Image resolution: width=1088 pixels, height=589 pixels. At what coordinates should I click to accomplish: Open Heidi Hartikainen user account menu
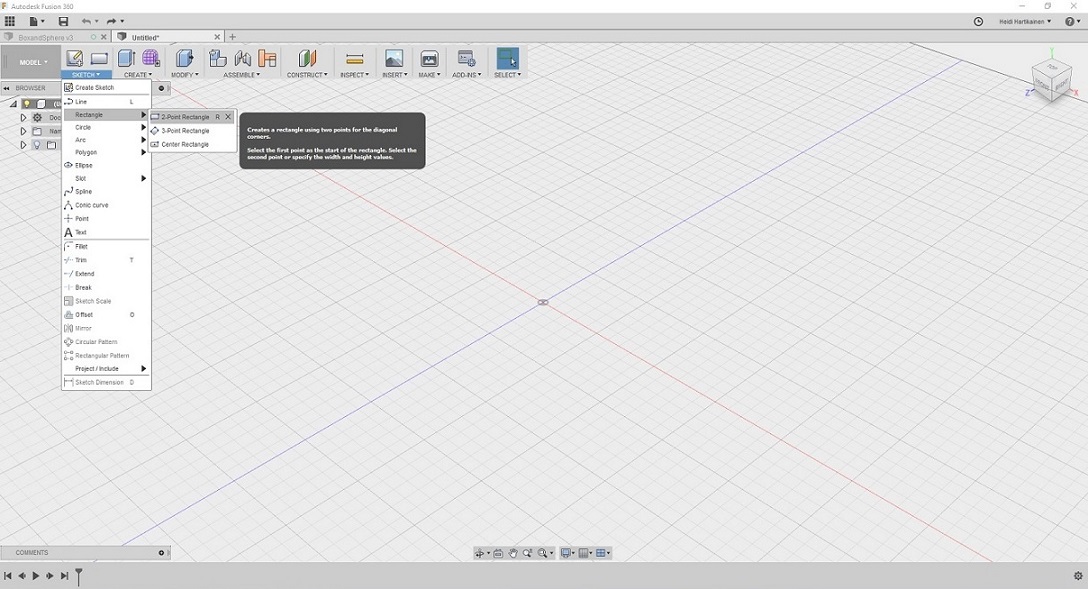coord(1025,22)
